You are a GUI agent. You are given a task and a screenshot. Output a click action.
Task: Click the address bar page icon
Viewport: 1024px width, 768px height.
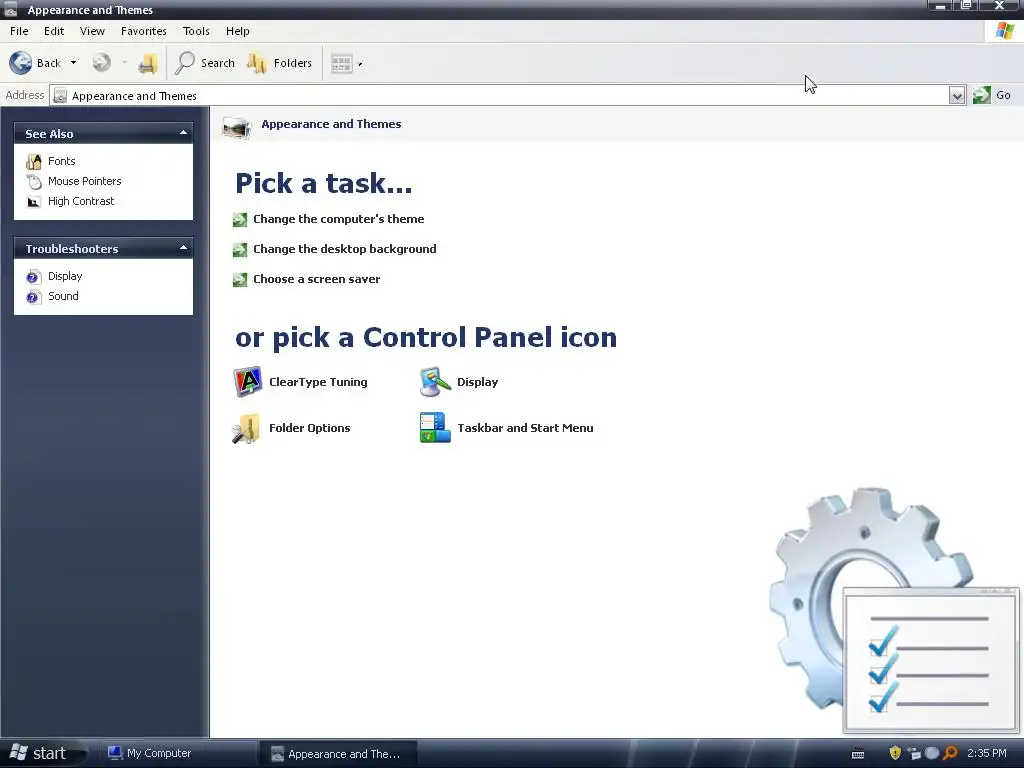(60, 96)
